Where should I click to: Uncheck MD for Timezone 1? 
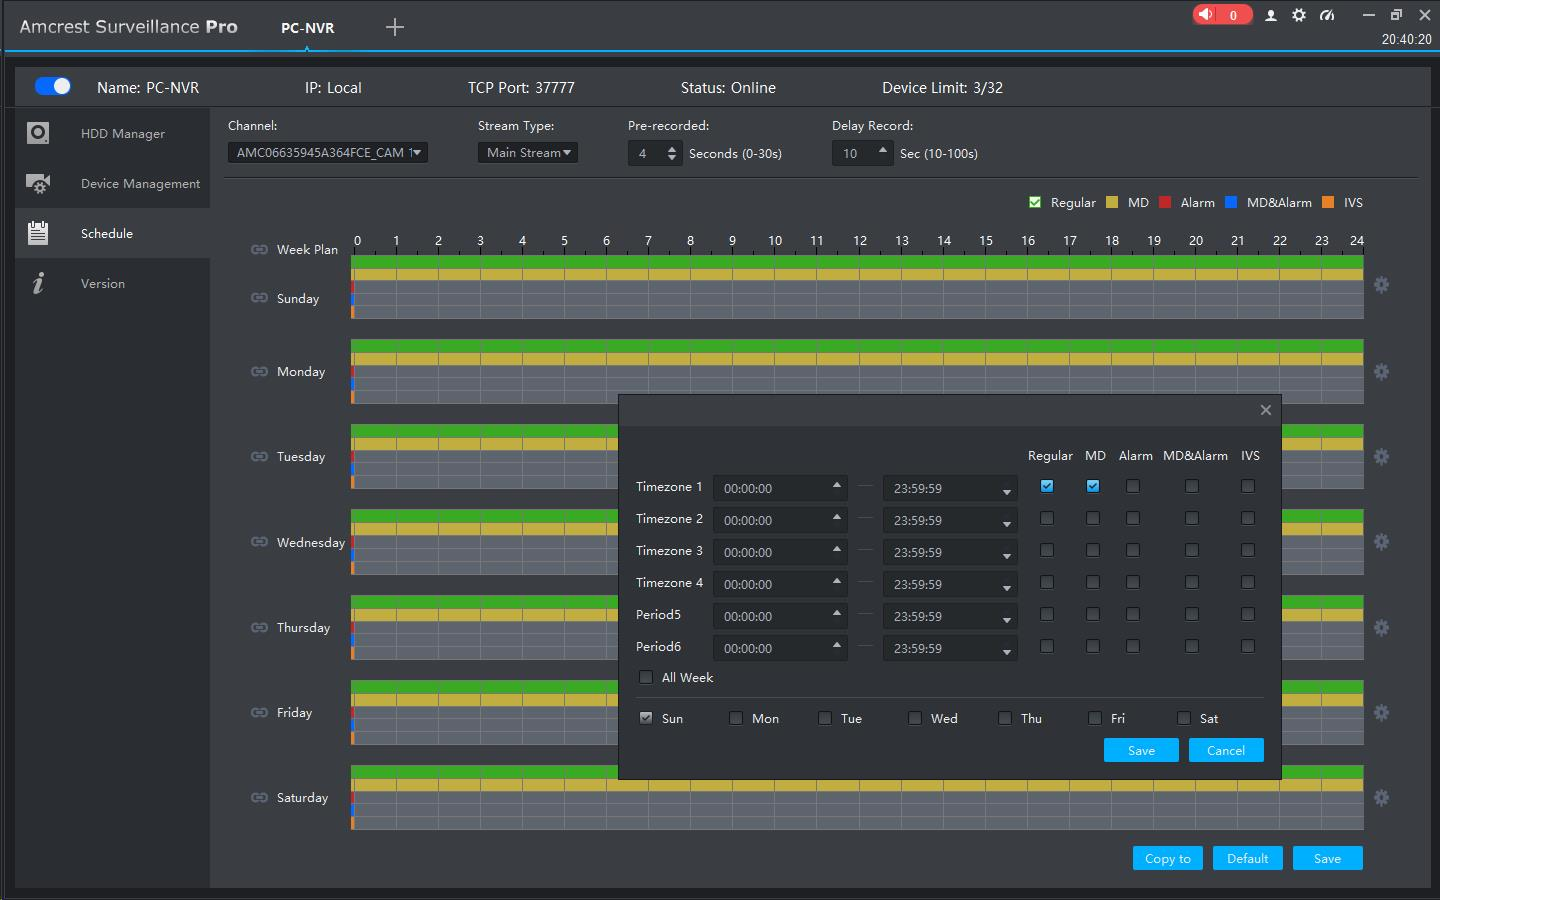1093,486
